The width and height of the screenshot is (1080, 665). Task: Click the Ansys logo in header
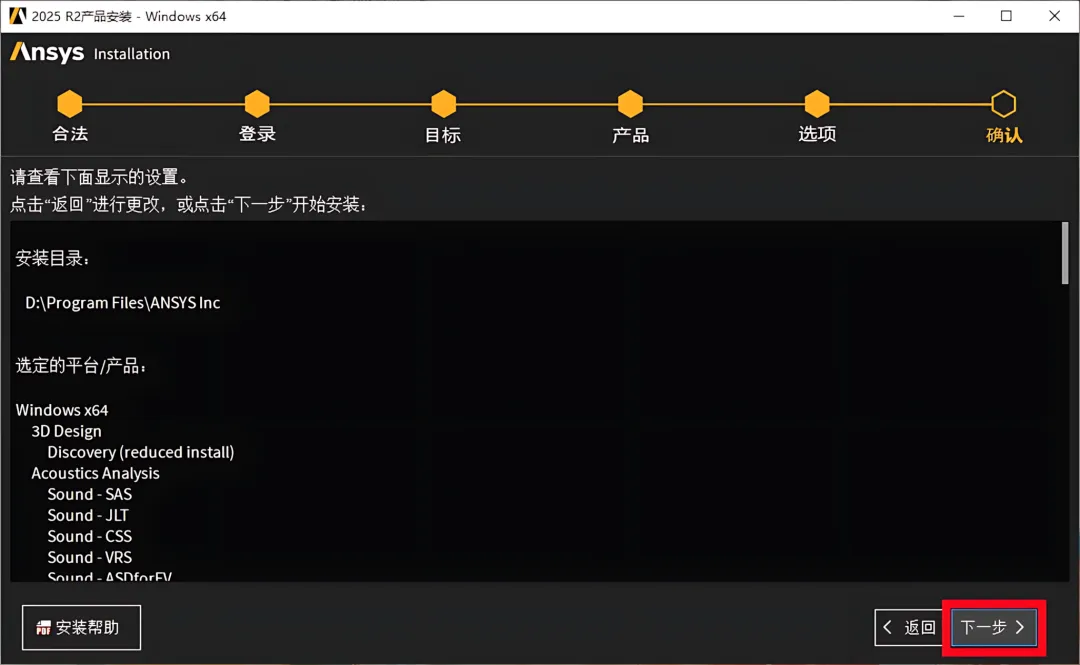click(47, 52)
